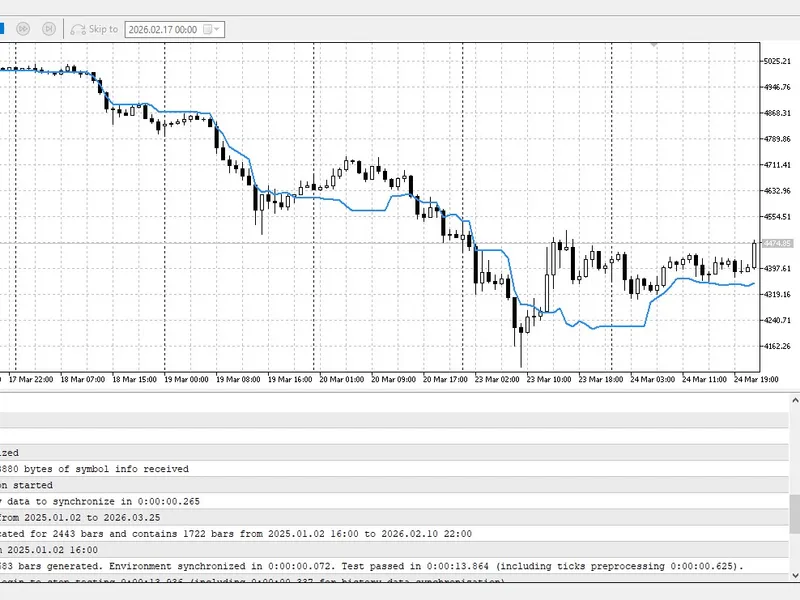
Task: Click the current price label 4474.85
Action: pyautogui.click(x=777, y=243)
